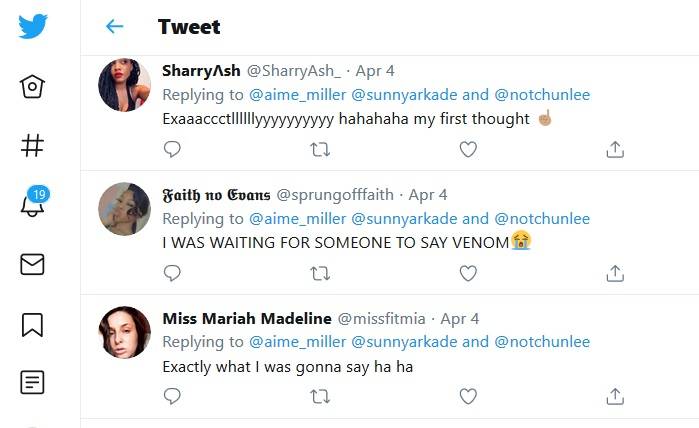Like SharryAsh's reply

coord(468,149)
